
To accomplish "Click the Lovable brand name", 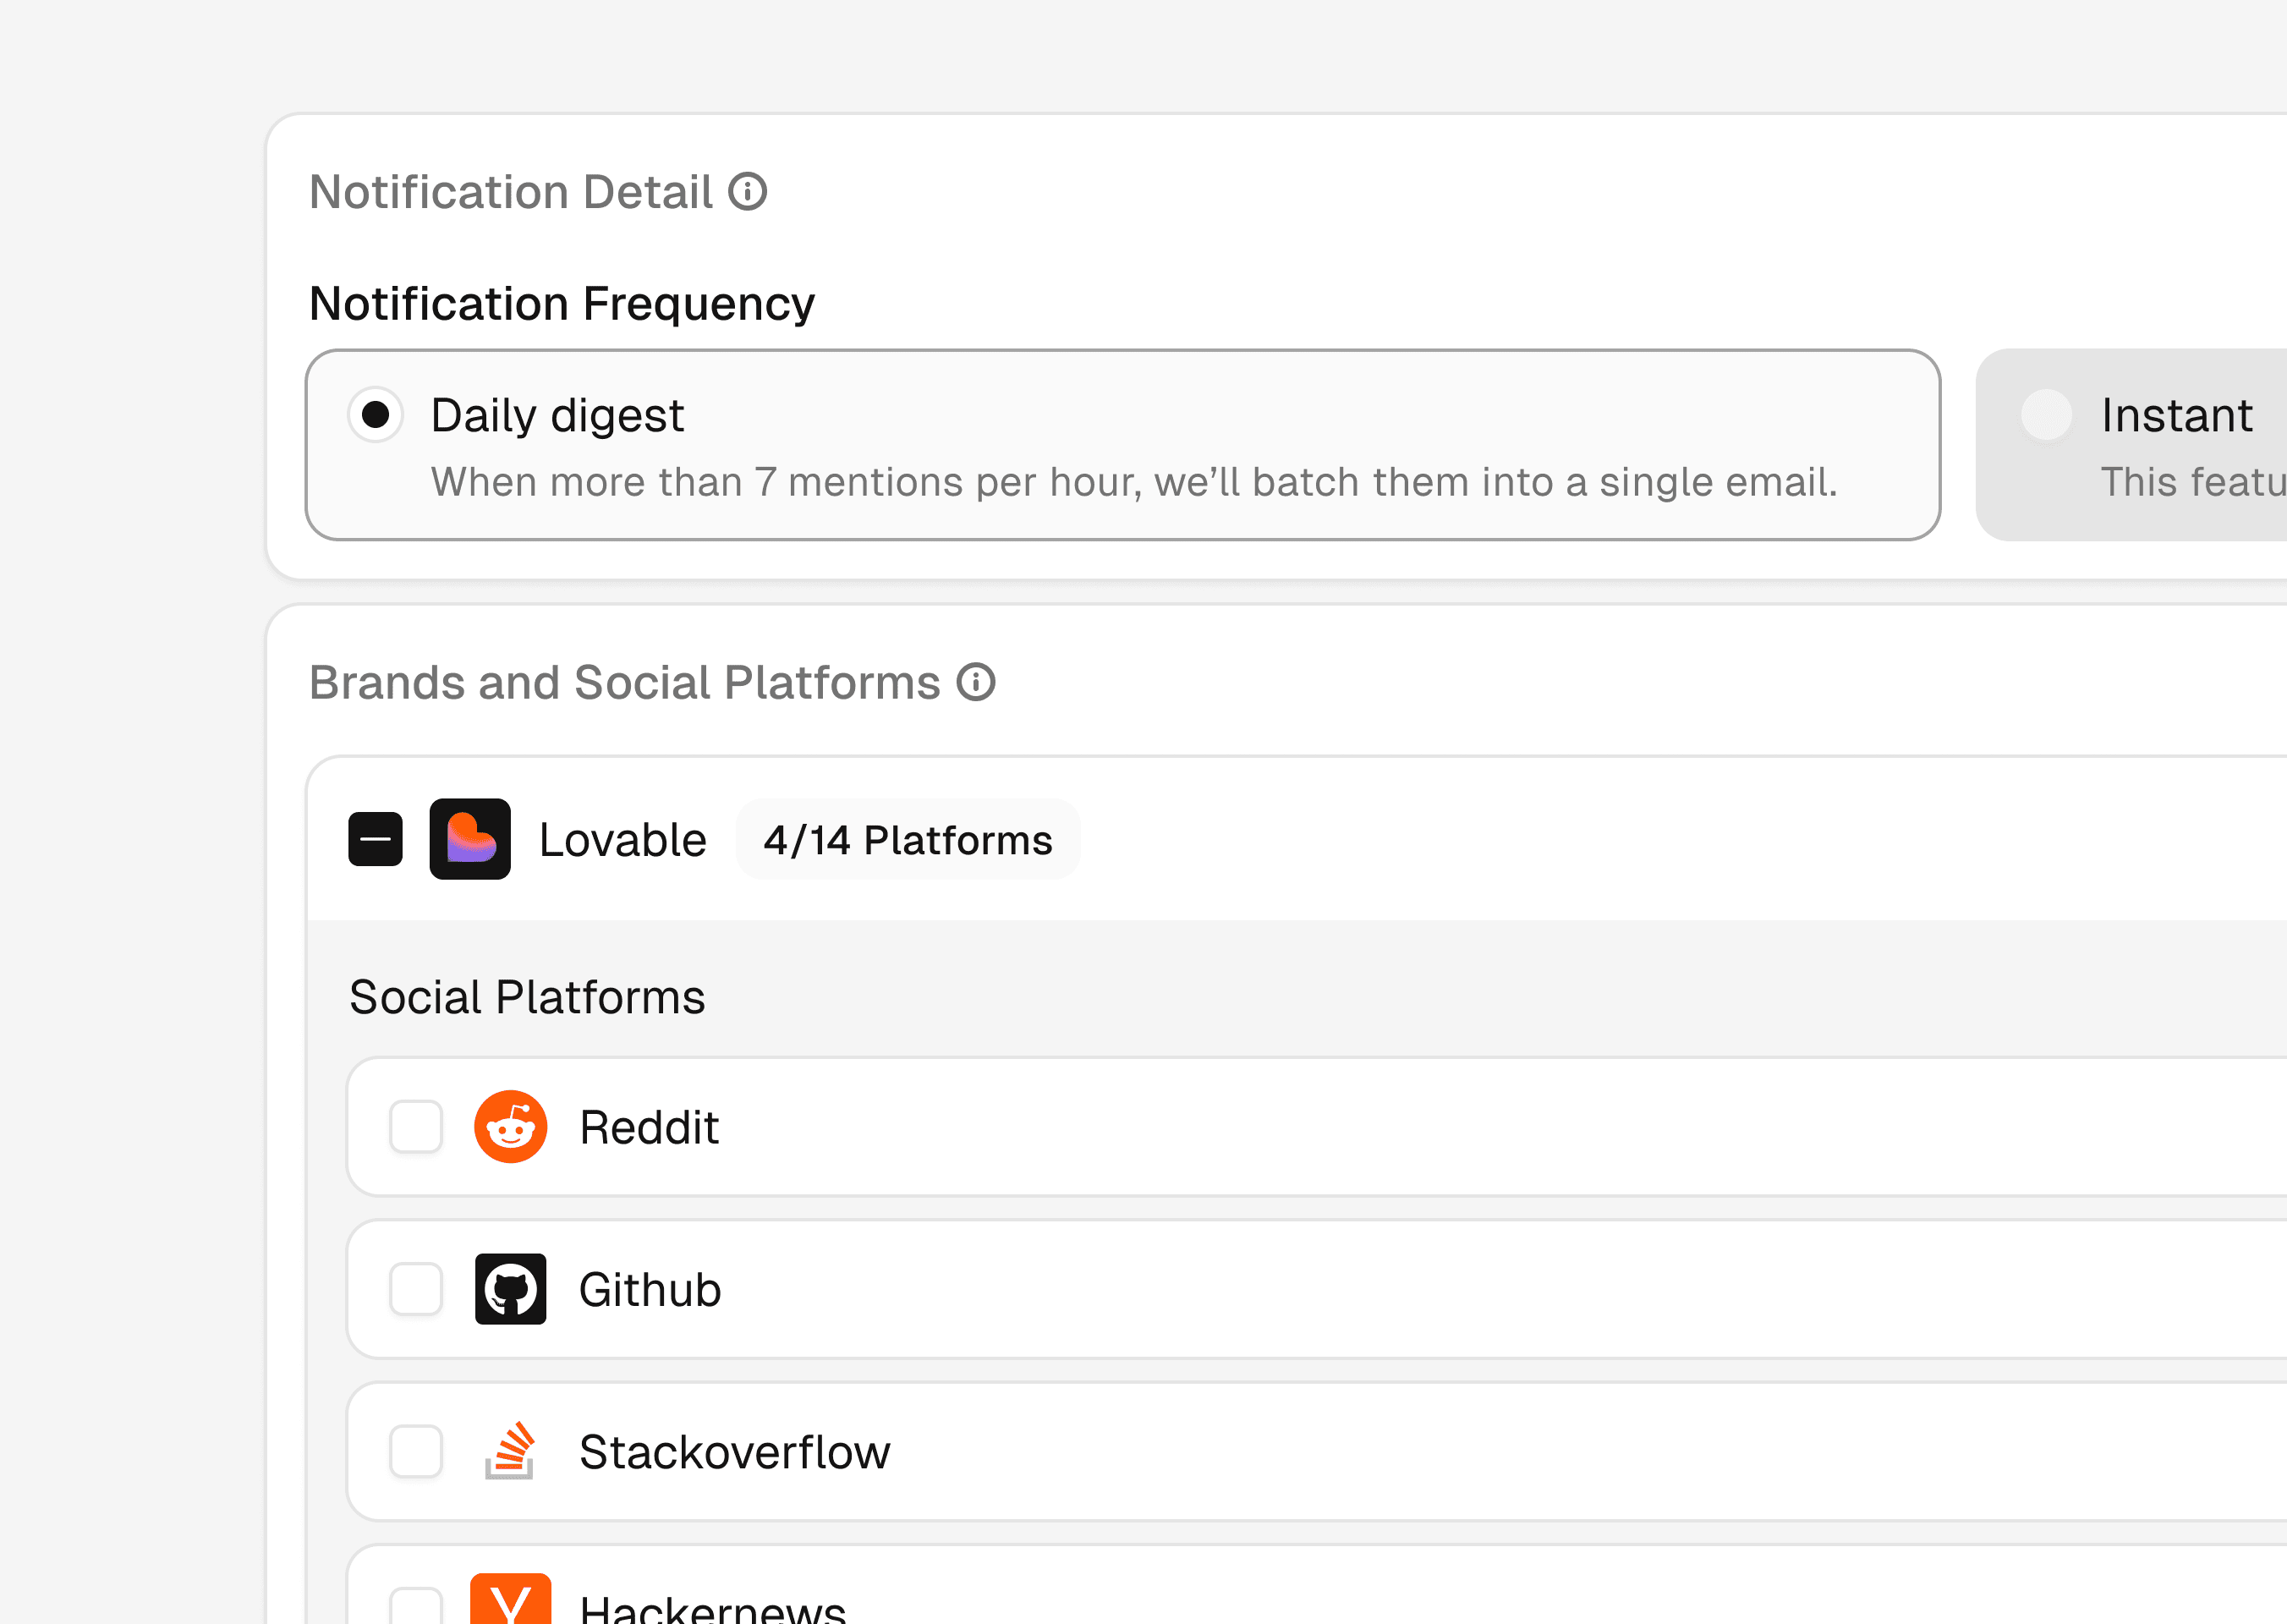I will [x=622, y=840].
